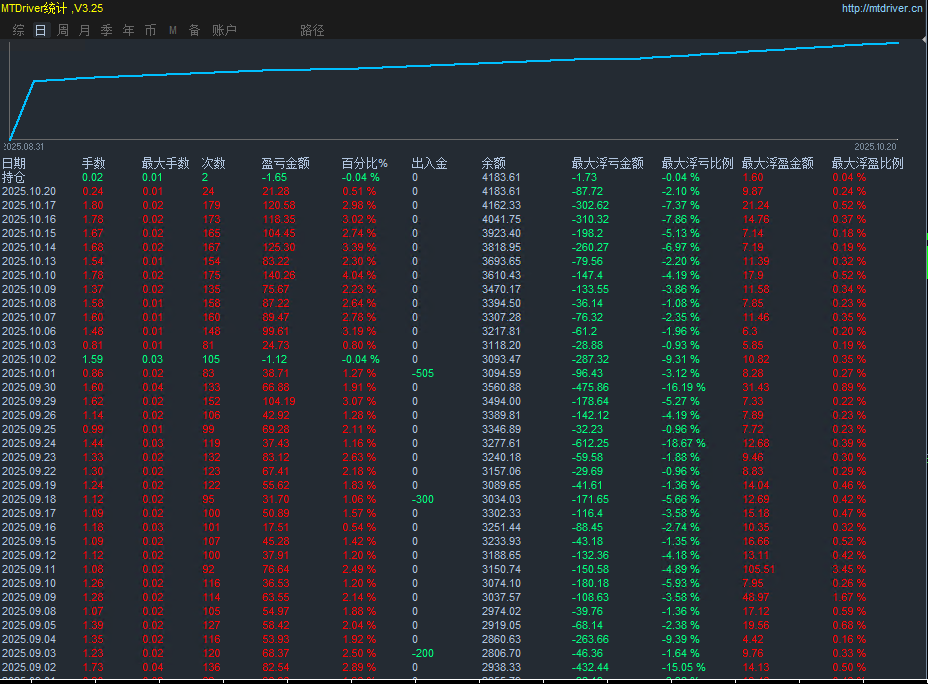Click the -505 withdrawal value
The width and height of the screenshot is (928, 684).
423,373
